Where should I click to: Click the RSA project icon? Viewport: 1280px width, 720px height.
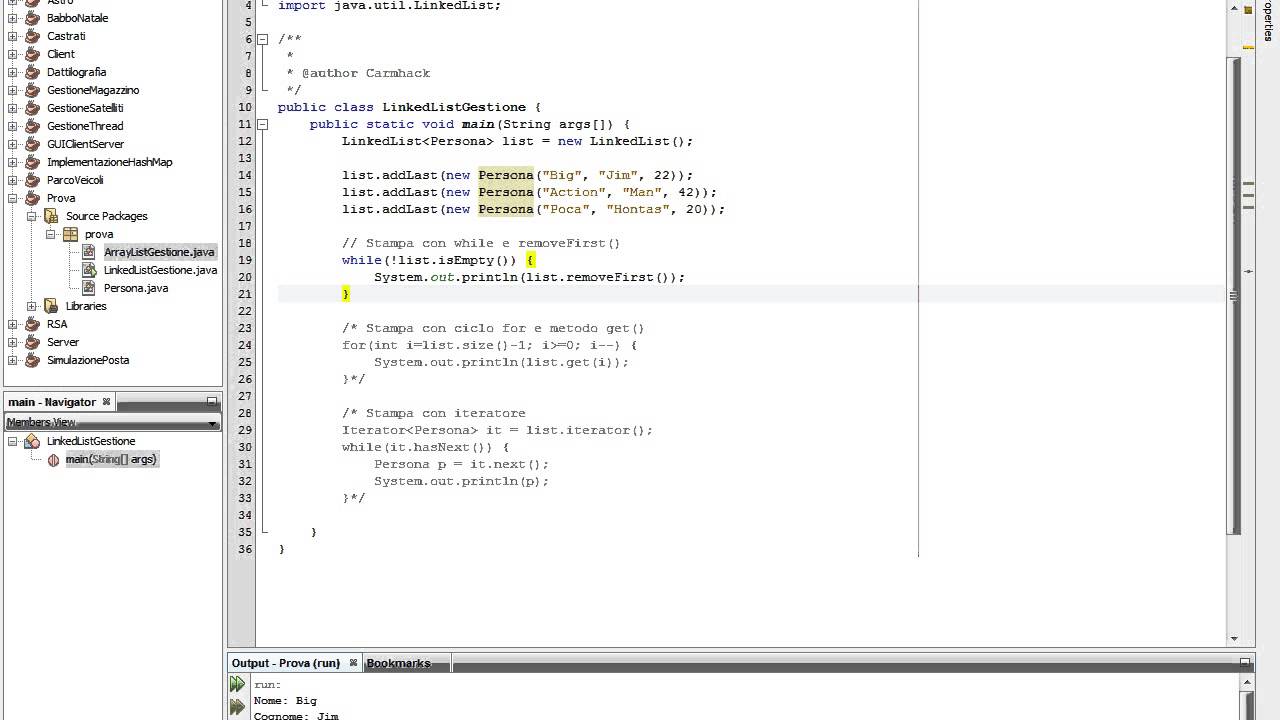tap(32, 324)
